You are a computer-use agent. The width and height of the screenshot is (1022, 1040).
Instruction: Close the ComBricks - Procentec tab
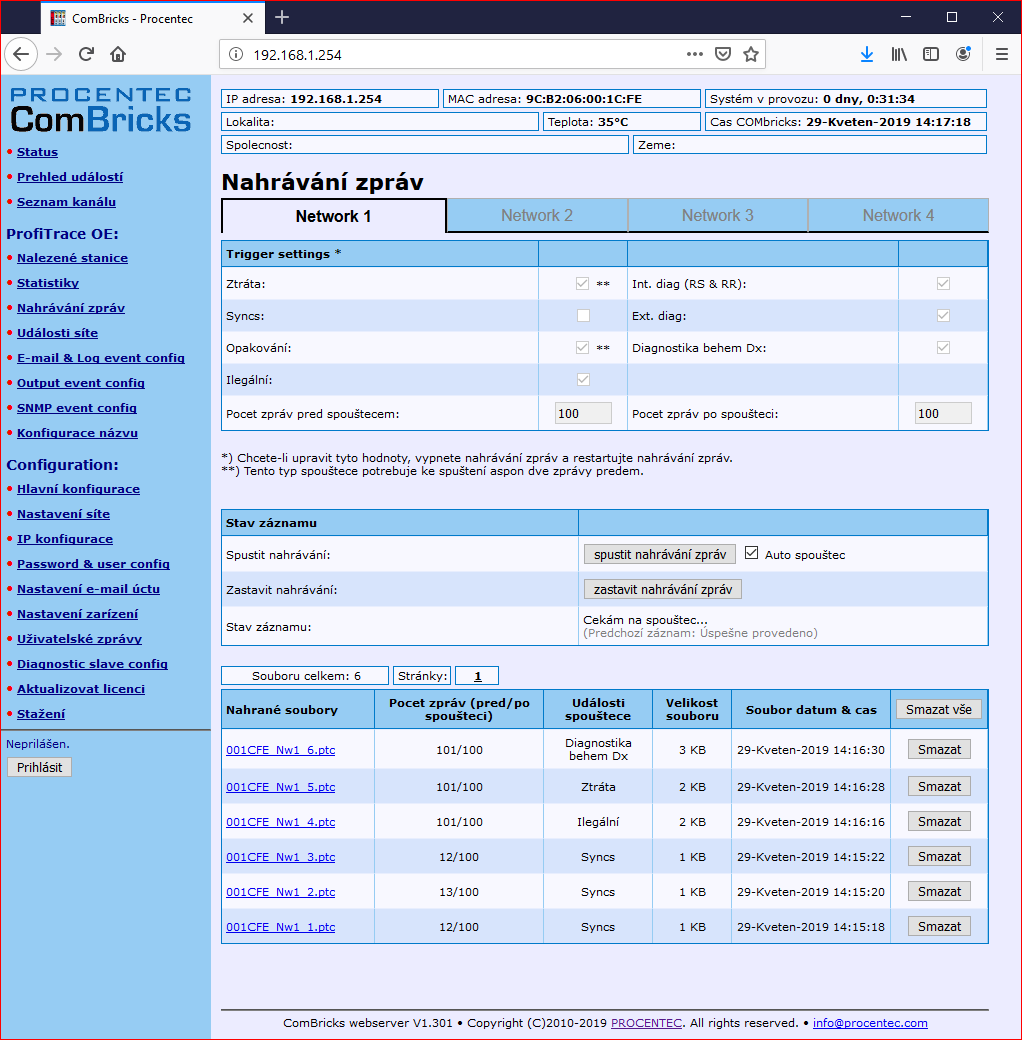tap(248, 18)
